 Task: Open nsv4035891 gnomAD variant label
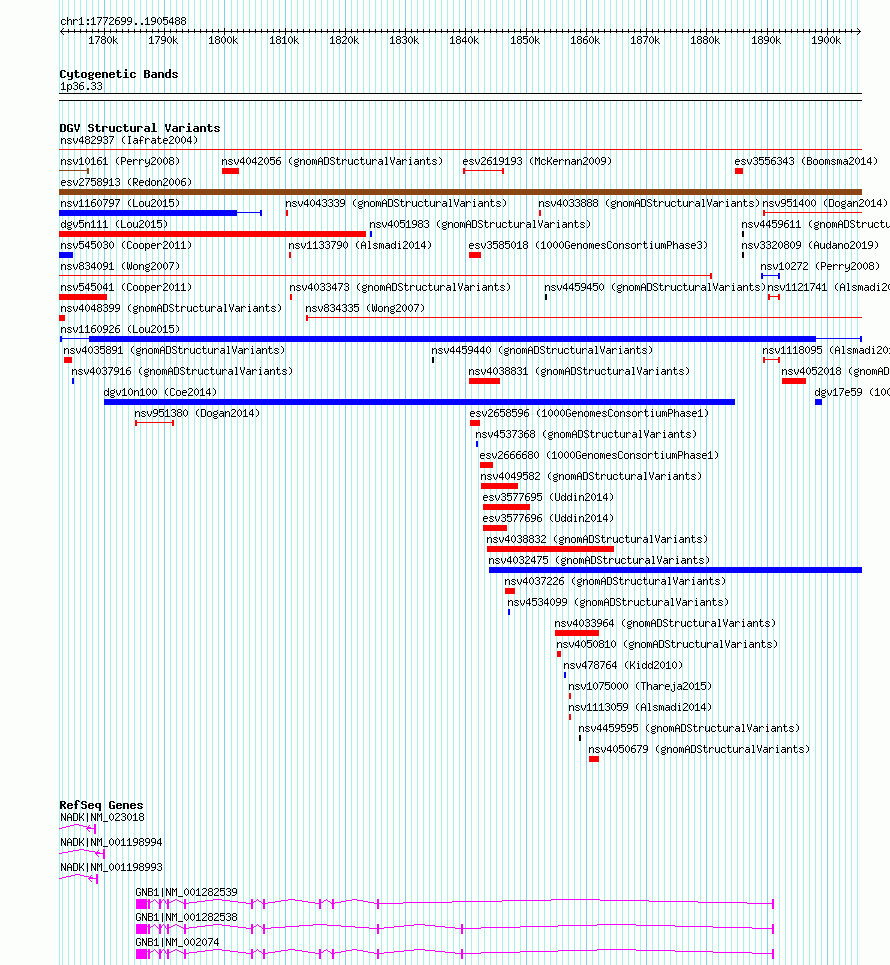(174, 350)
